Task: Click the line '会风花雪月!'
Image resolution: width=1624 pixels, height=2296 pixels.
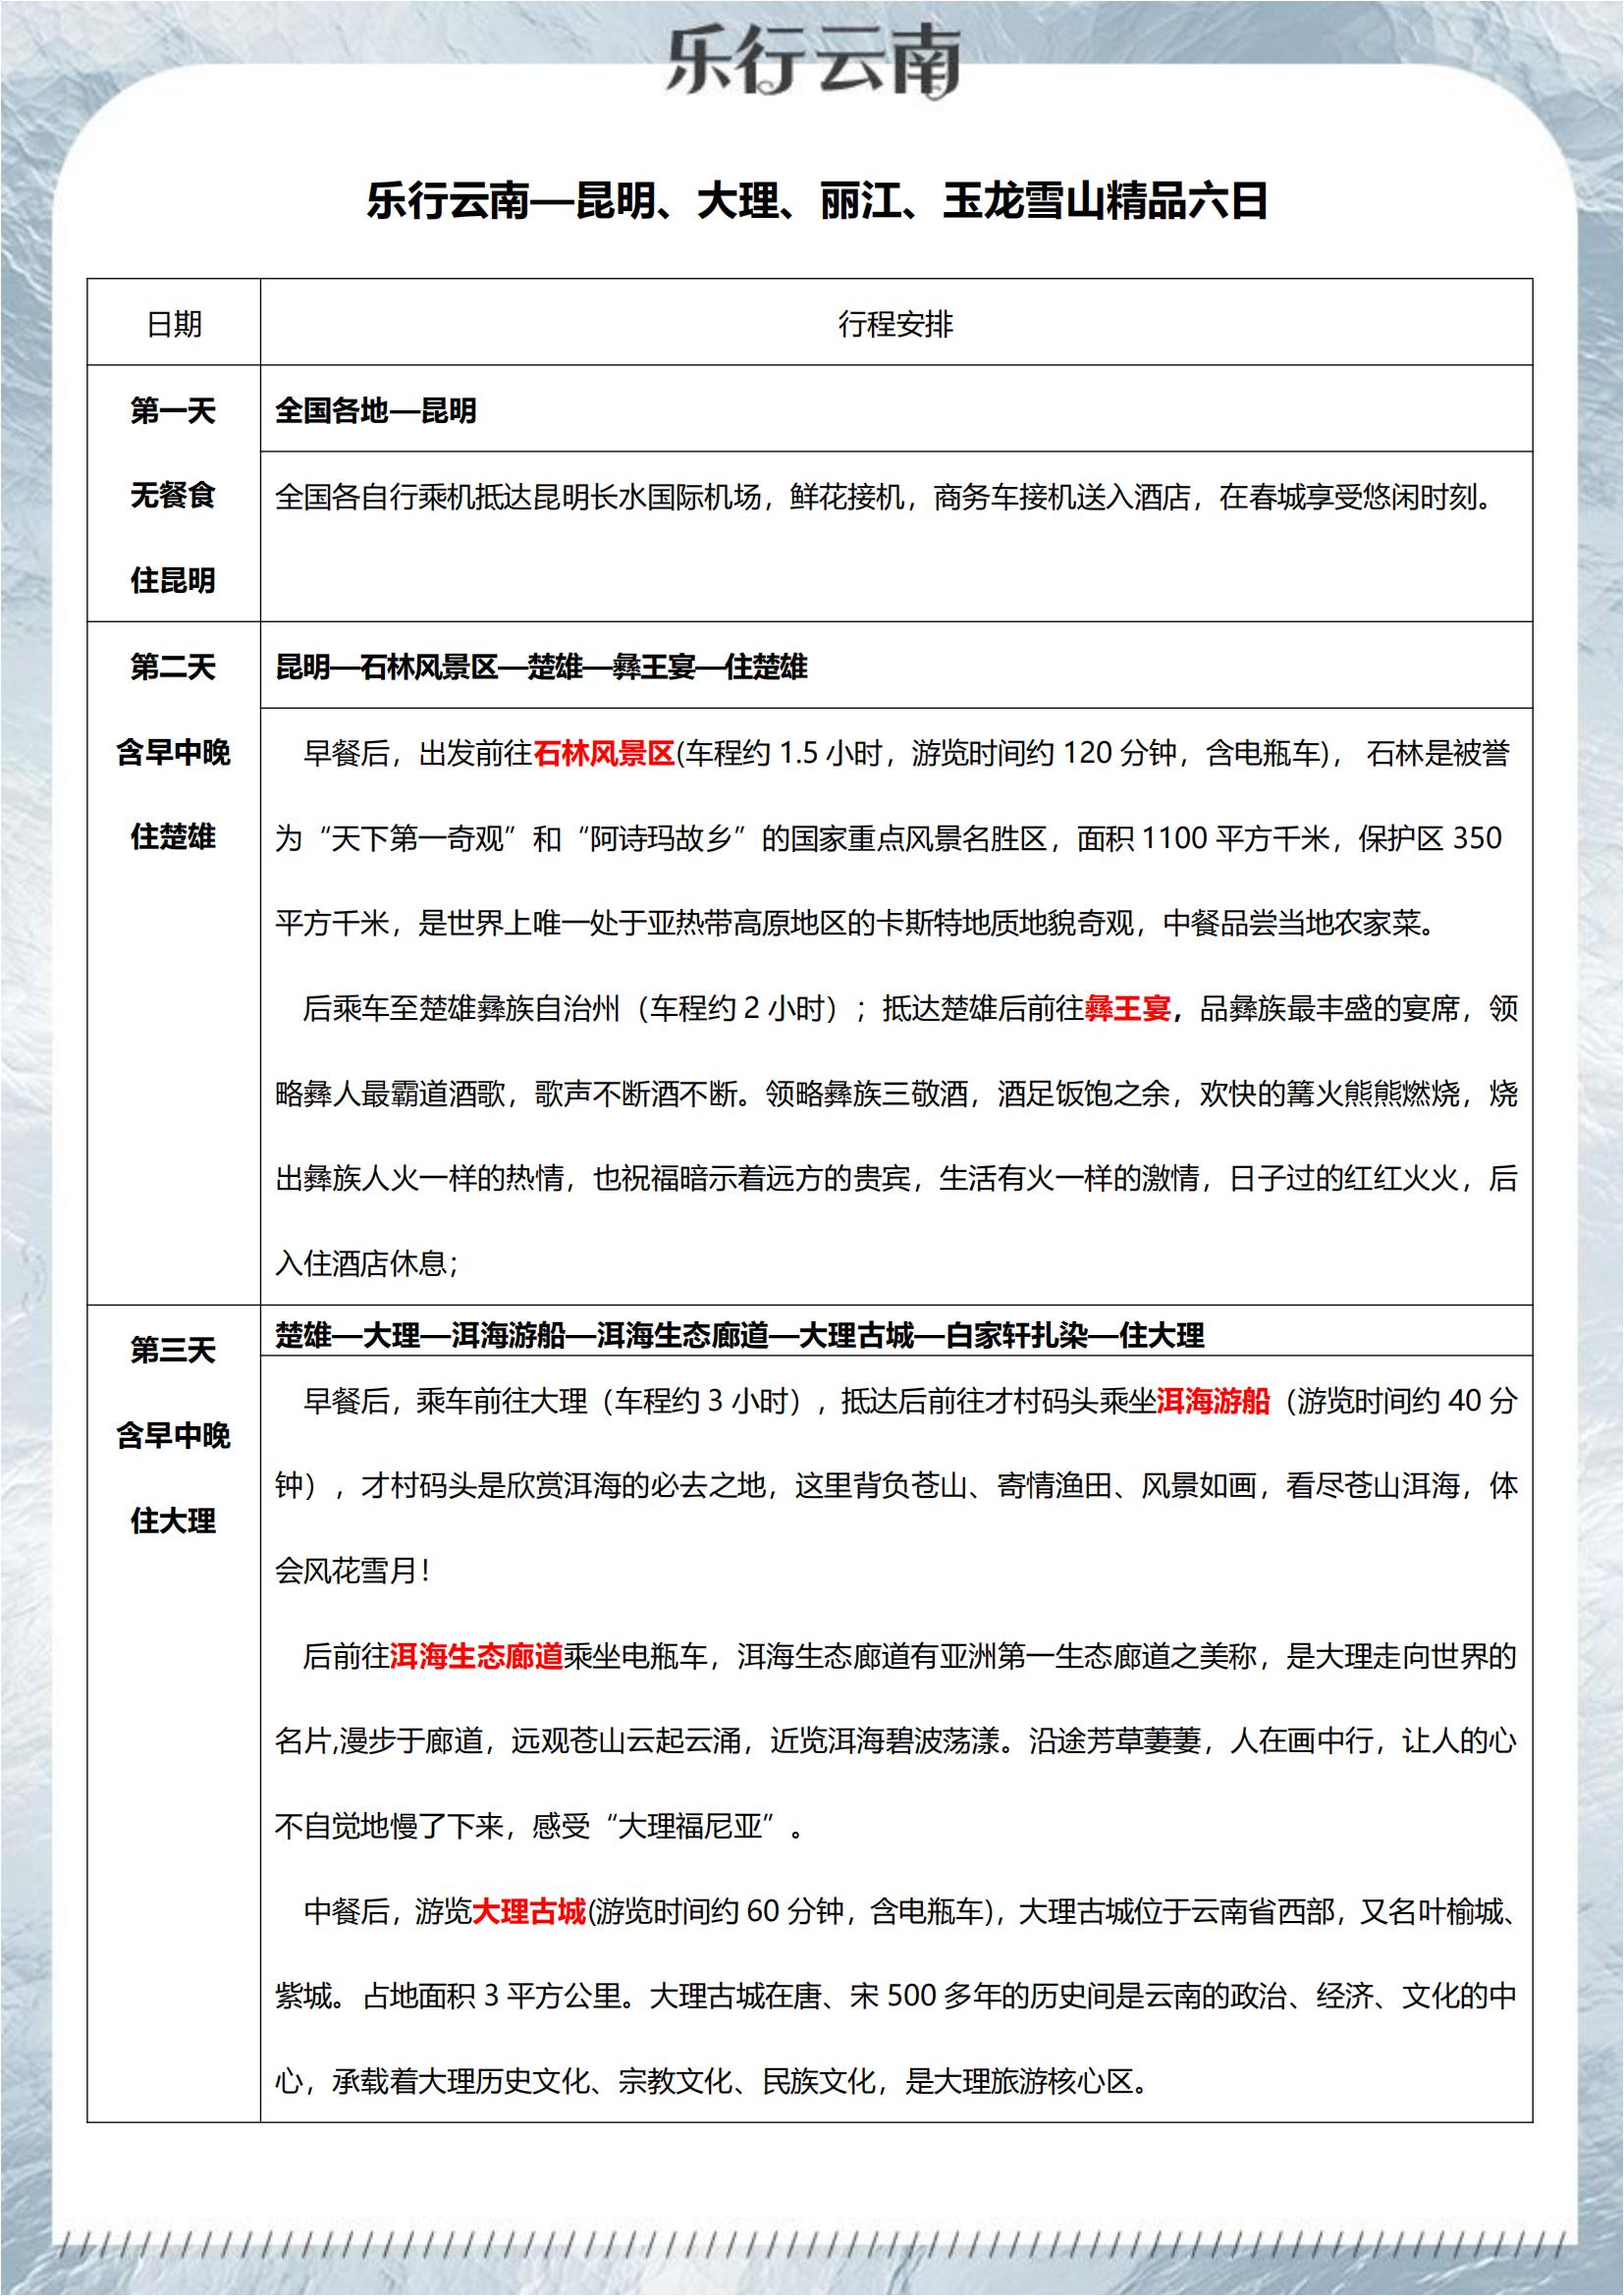Action: (353, 1571)
